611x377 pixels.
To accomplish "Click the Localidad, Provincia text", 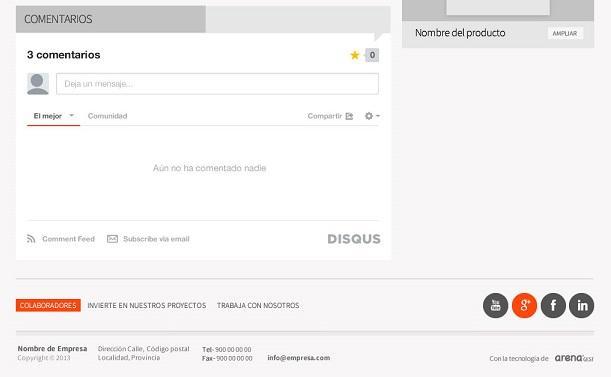I will coord(129,358).
